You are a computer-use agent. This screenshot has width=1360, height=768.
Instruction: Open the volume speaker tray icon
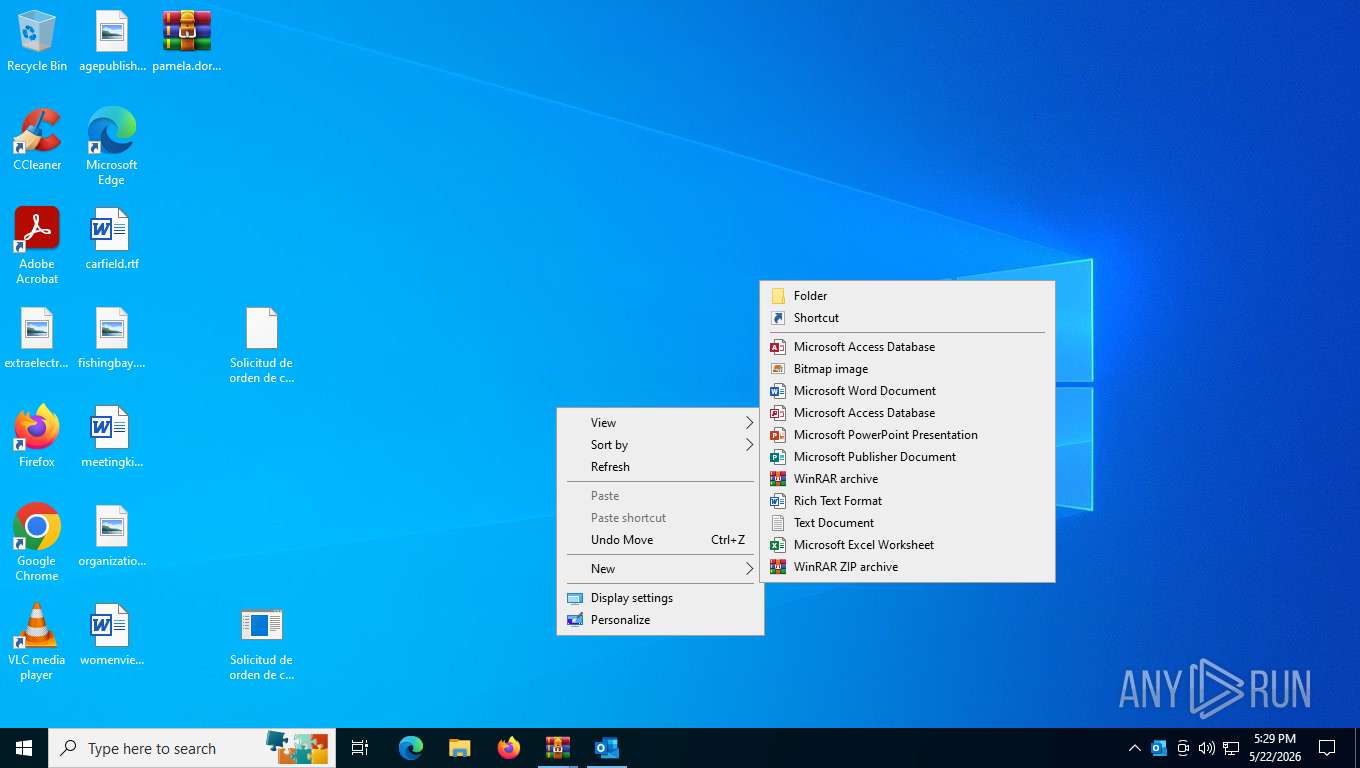tap(1207, 748)
